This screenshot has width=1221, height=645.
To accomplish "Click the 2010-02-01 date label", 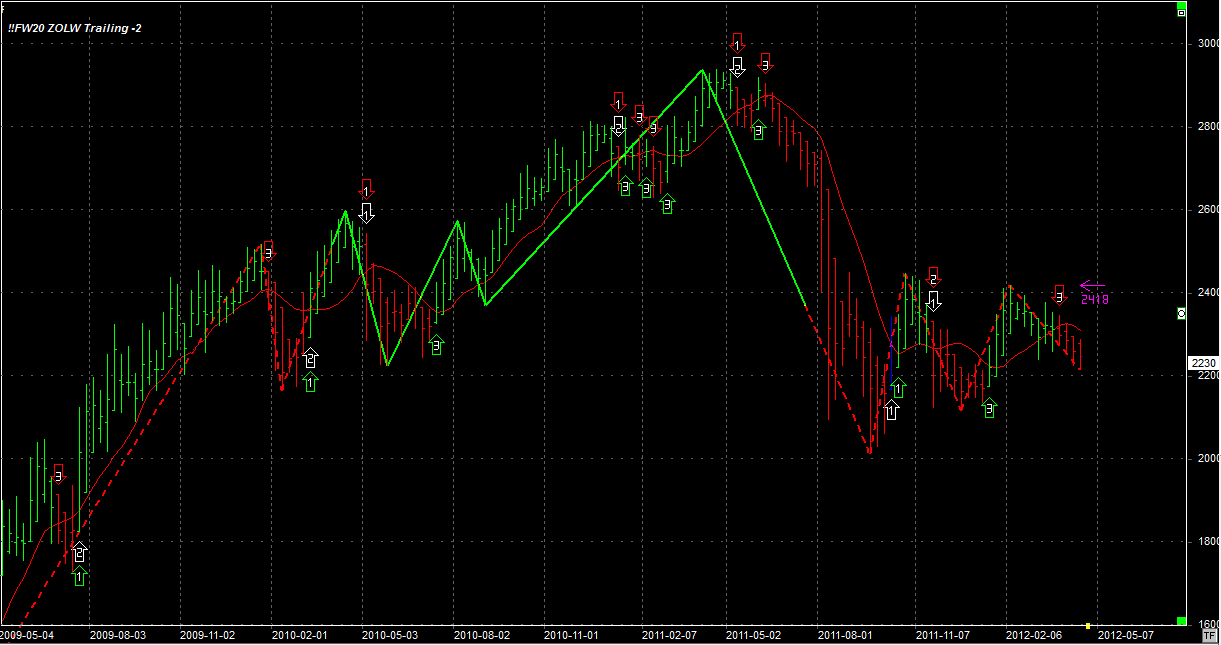I will (299, 635).
